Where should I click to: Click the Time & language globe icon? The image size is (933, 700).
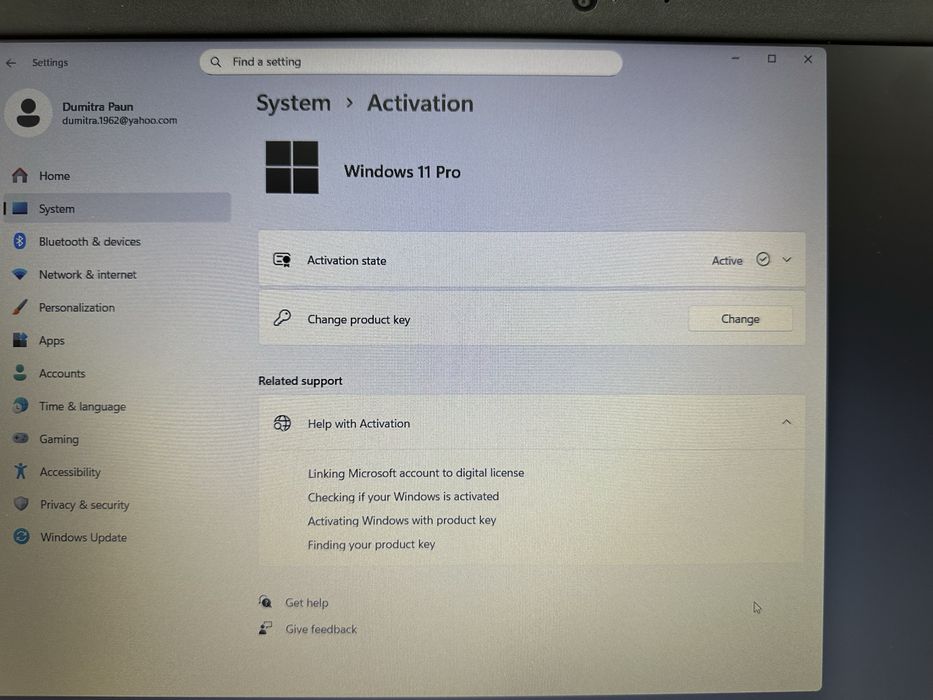[20, 406]
